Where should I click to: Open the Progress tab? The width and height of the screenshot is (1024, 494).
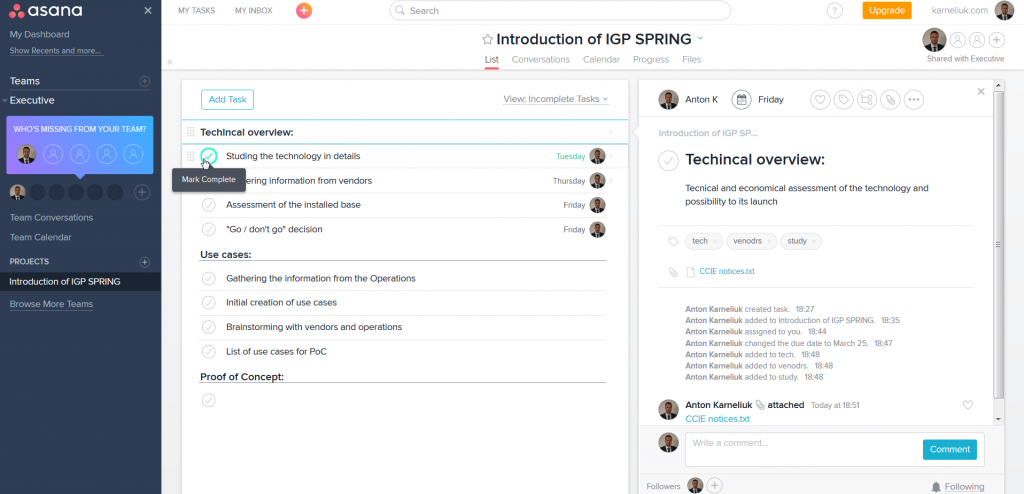click(x=651, y=59)
